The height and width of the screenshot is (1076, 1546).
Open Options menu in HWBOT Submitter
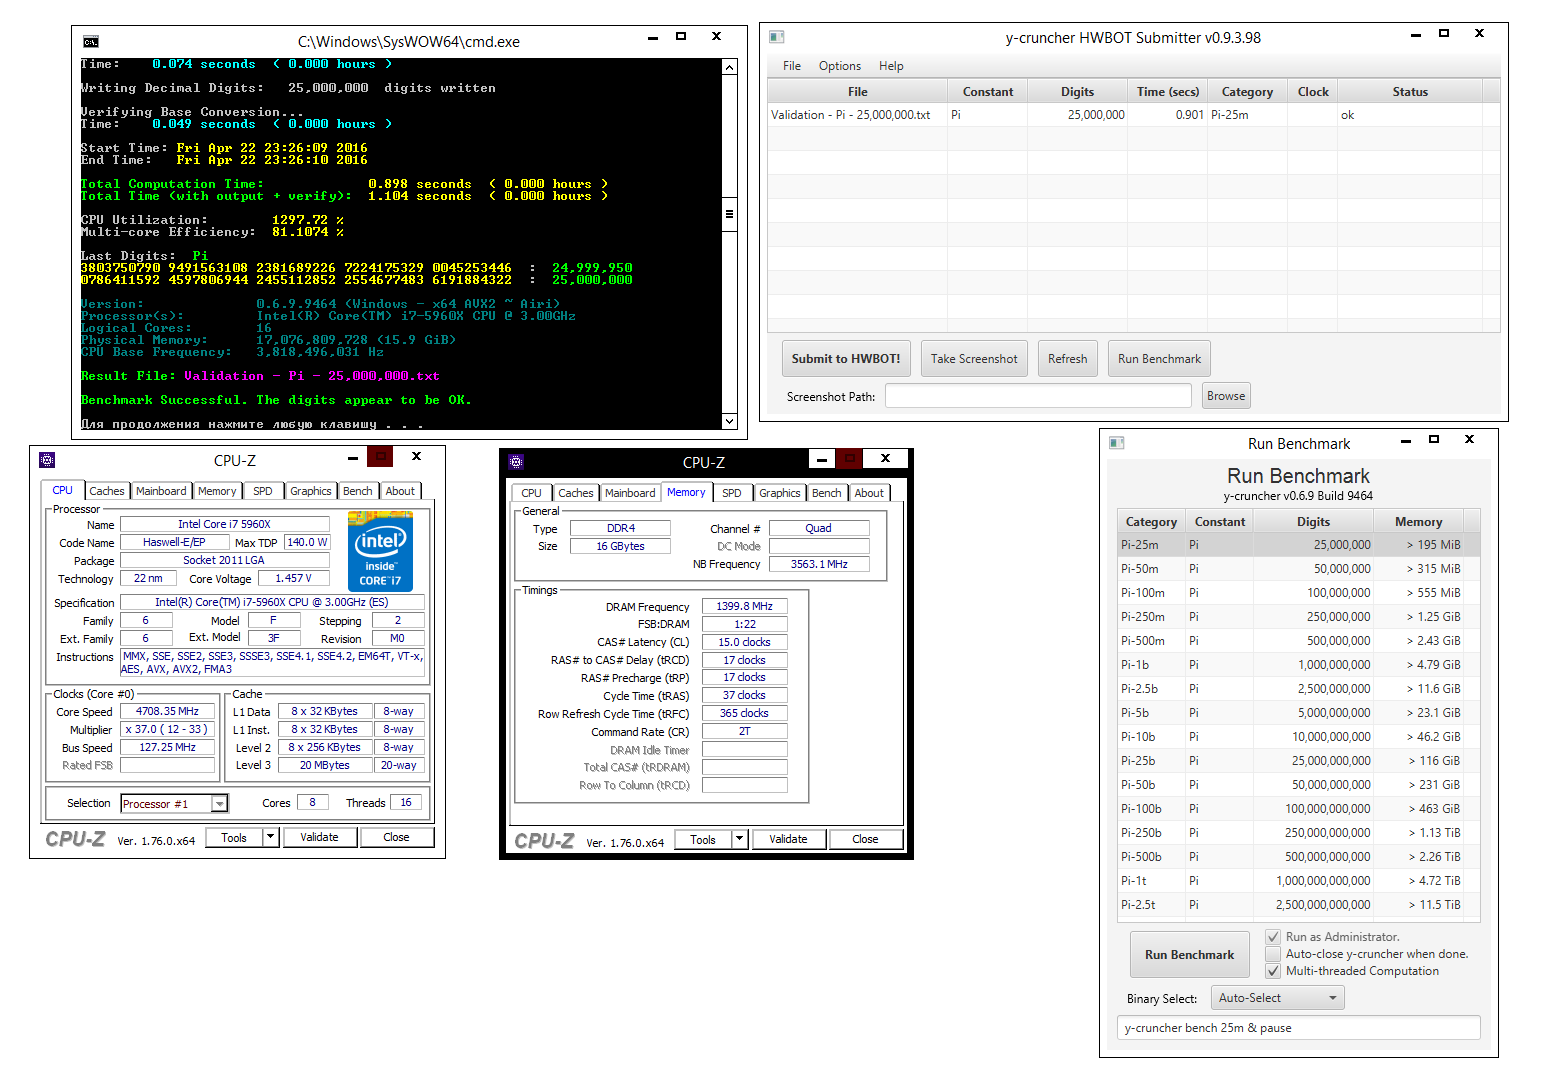coord(840,66)
